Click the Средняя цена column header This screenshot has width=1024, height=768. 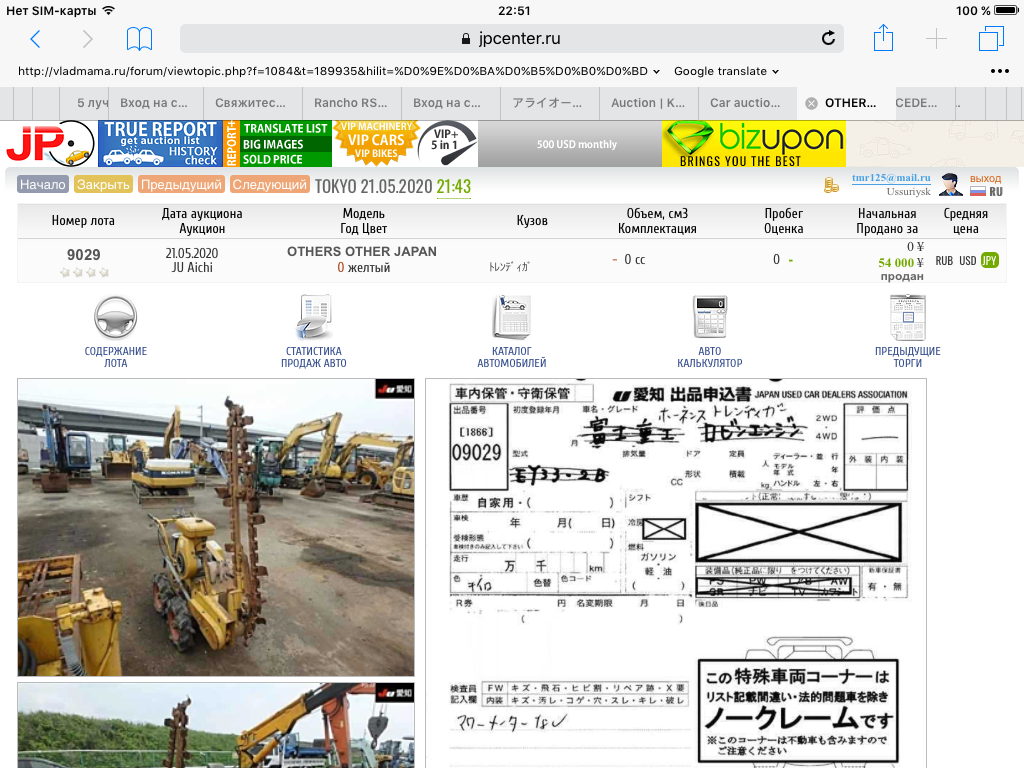click(x=965, y=221)
